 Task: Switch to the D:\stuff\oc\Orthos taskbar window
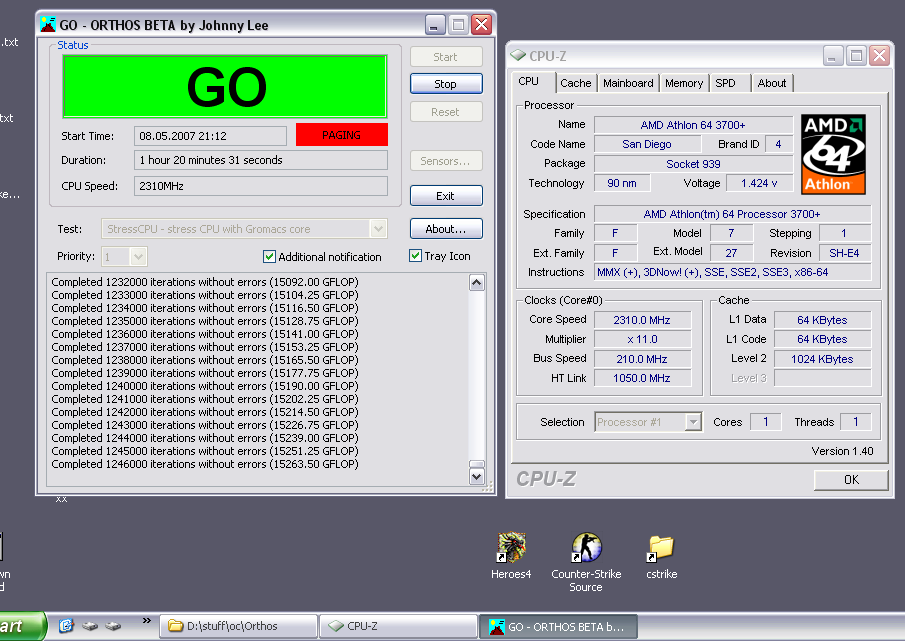(x=239, y=626)
